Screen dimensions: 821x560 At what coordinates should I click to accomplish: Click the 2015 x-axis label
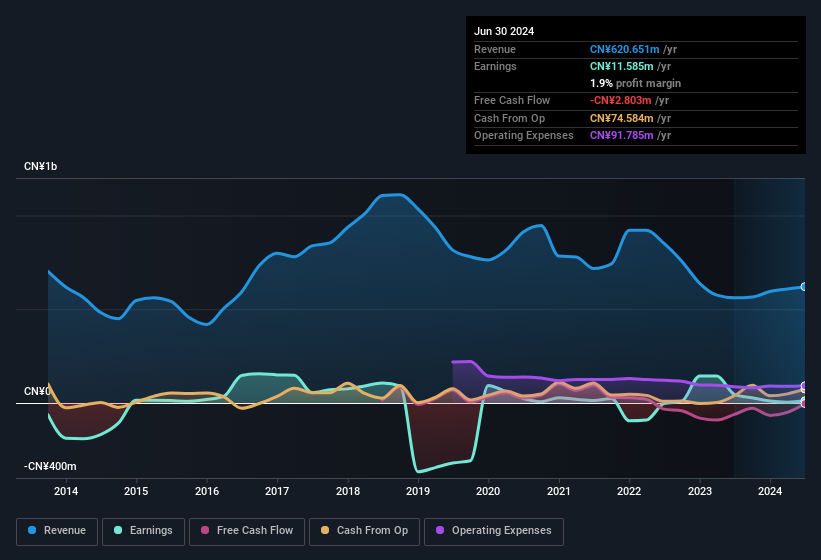coord(136,491)
